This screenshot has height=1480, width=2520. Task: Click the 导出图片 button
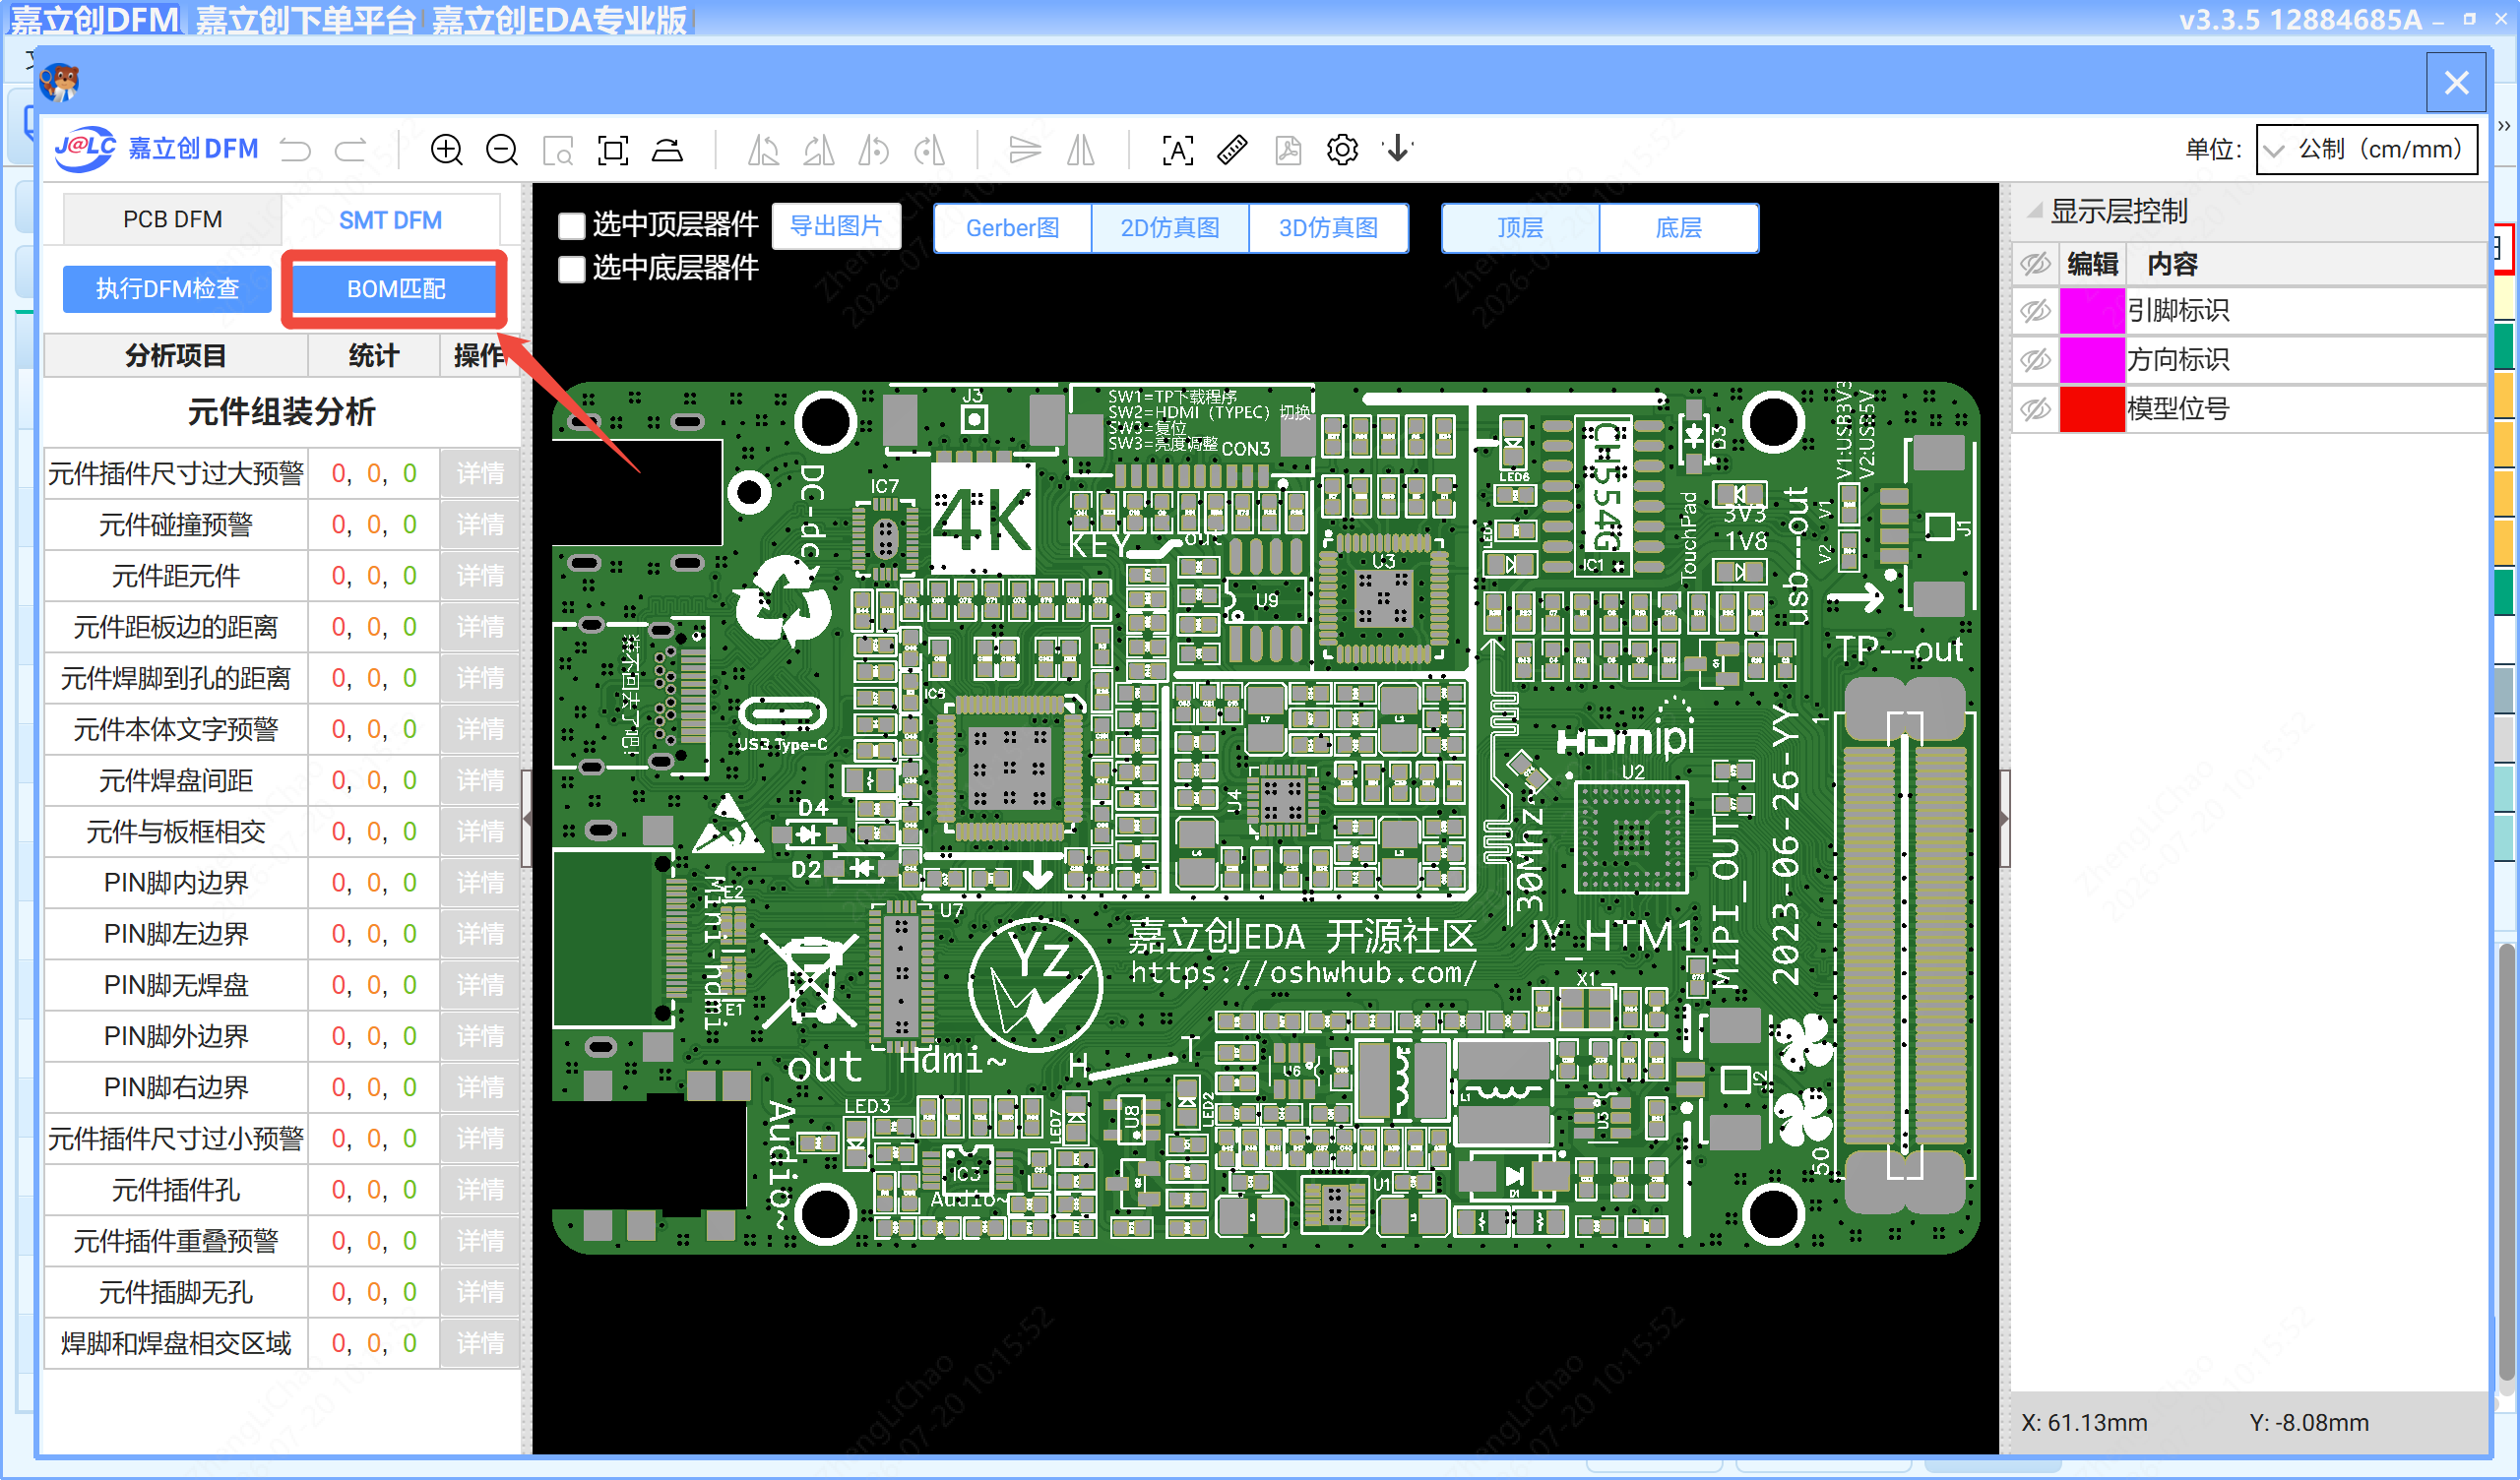pos(836,226)
